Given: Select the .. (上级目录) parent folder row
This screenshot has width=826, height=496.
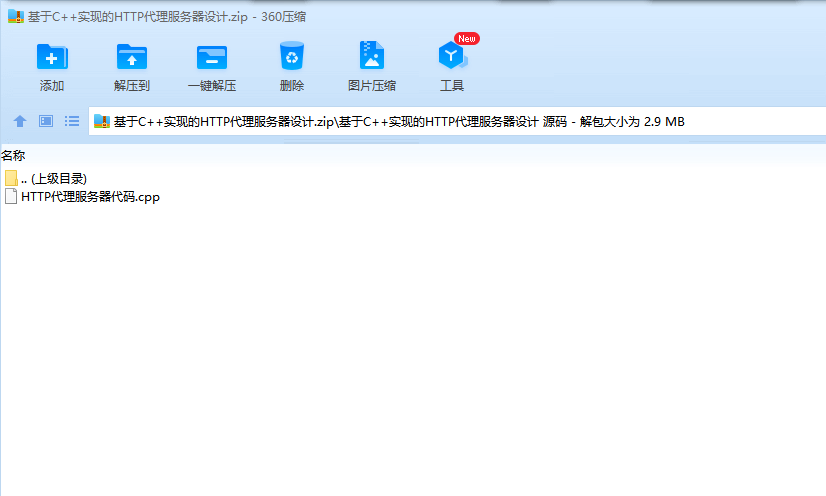Looking at the screenshot, I should pos(45,178).
